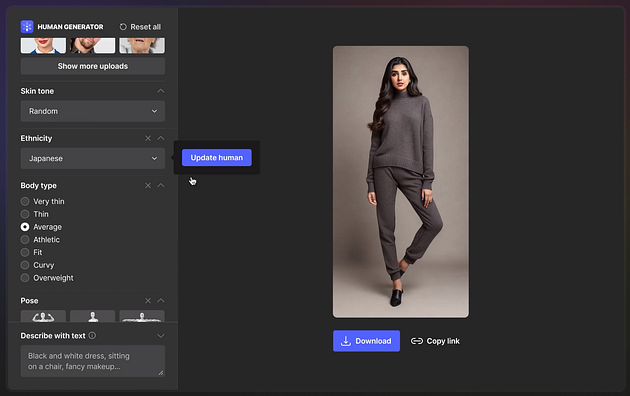Click the Update human button
Image resolution: width=630 pixels, height=396 pixels.
tap(217, 158)
